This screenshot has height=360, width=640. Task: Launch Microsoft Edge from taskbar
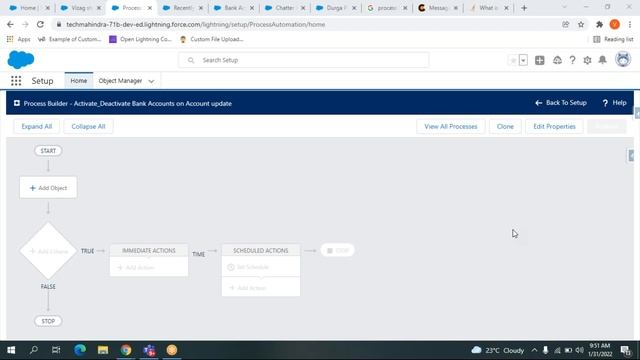[80, 350]
